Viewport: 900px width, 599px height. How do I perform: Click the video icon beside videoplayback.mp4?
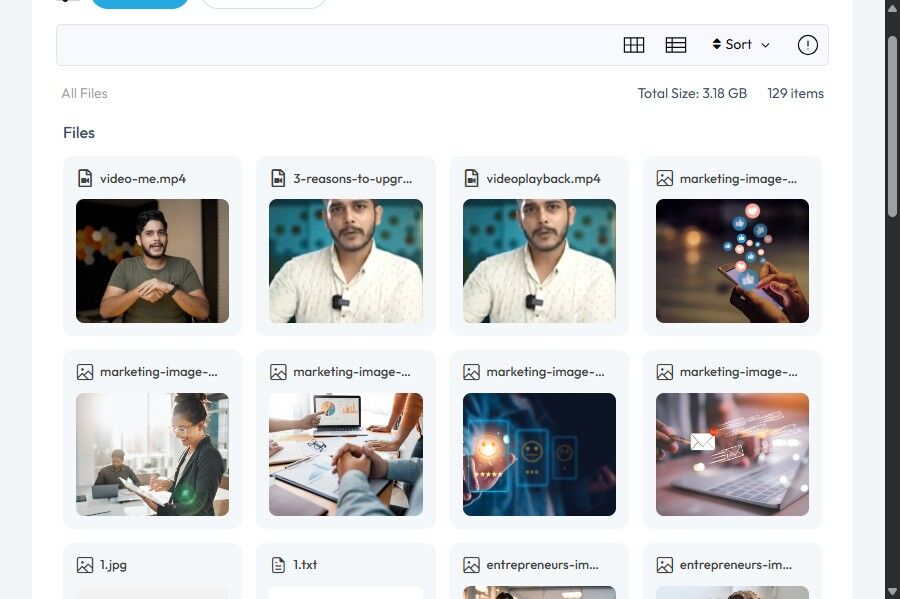(x=471, y=178)
